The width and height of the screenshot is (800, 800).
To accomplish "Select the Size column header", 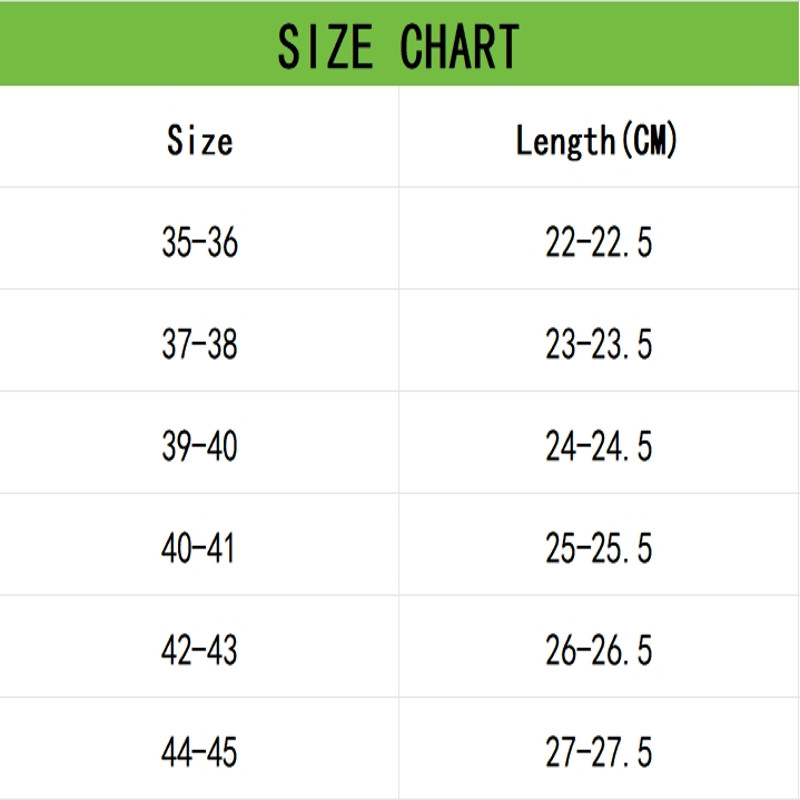I will tap(200, 140).
